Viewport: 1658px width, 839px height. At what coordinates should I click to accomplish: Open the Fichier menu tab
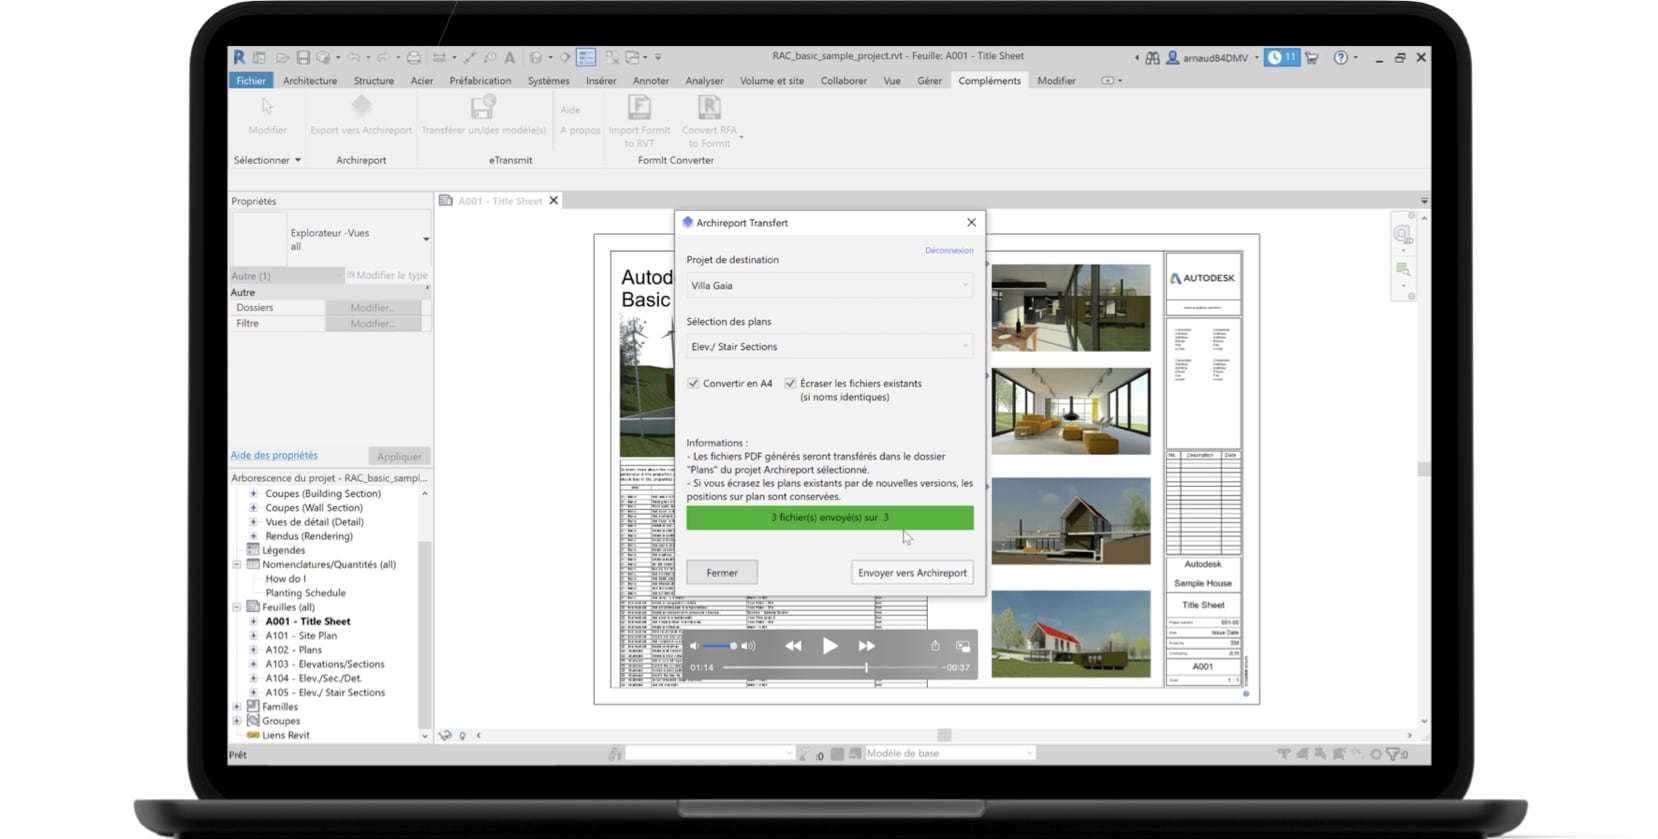coord(251,80)
